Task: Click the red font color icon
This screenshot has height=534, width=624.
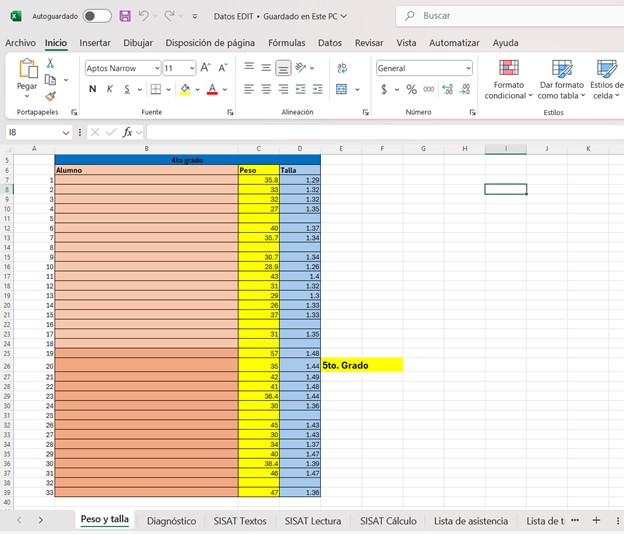Action: click(211, 89)
